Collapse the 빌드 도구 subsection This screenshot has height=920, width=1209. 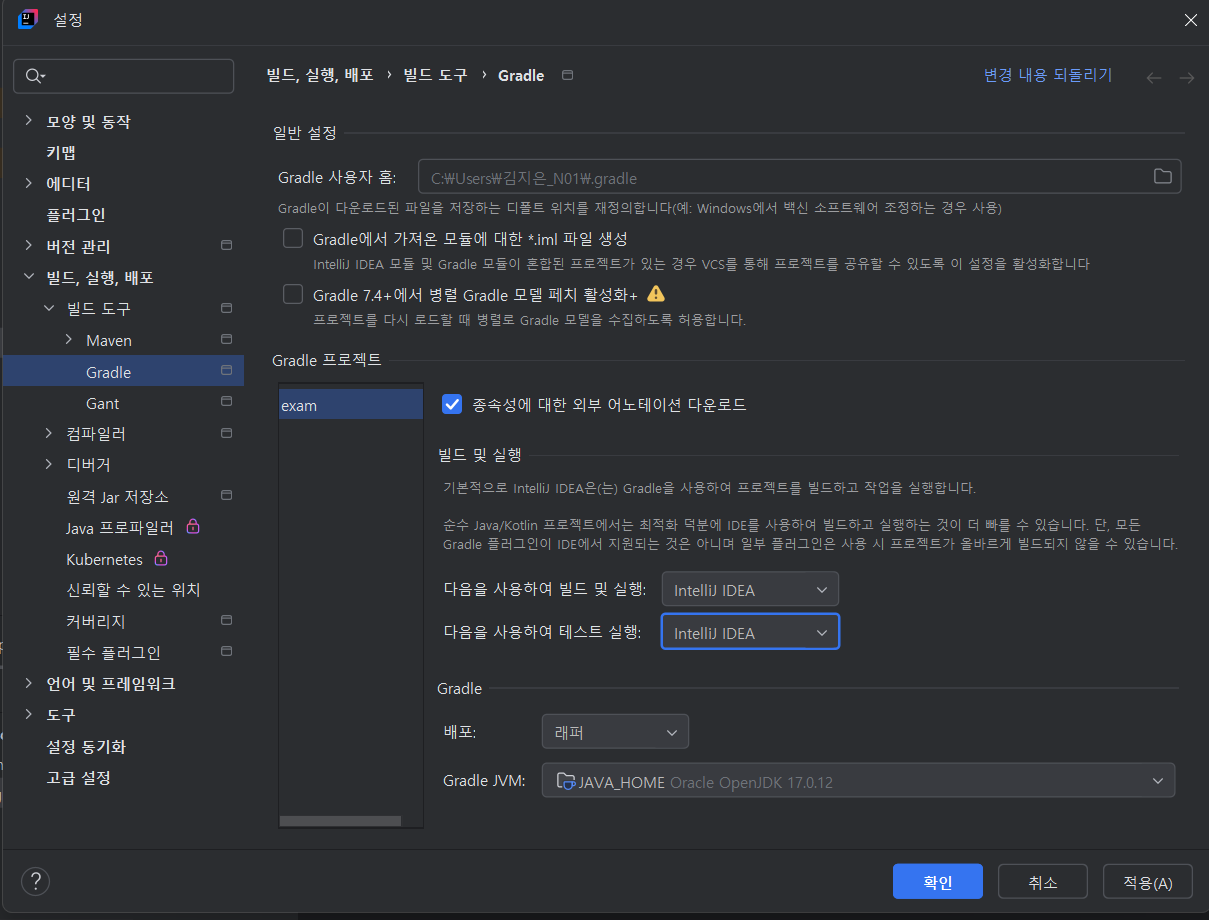pyautogui.click(x=49, y=308)
